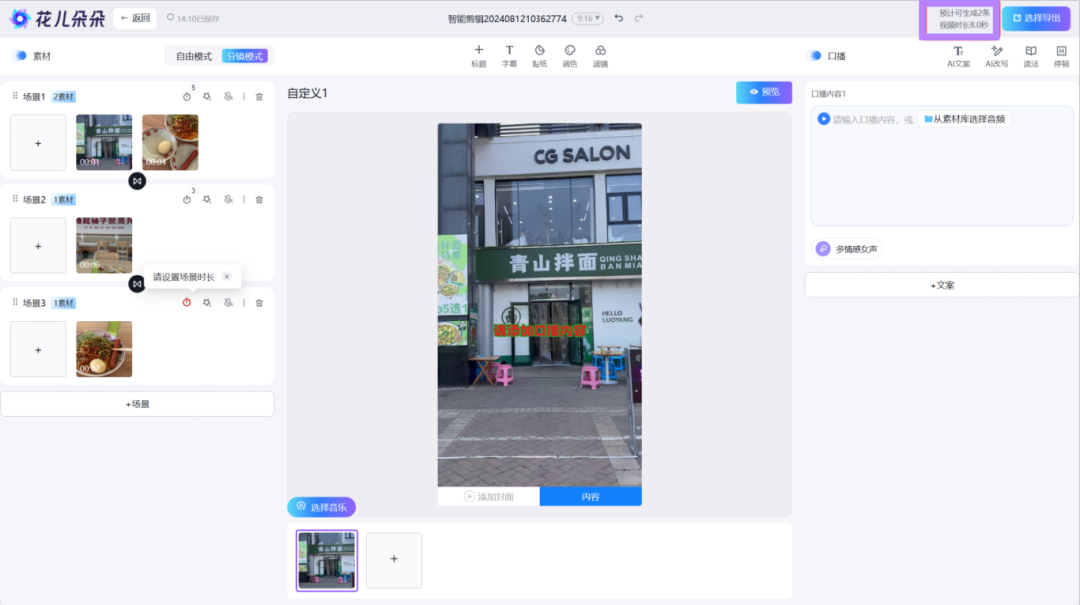This screenshot has height=605, width=1080.
Task: Click the 返回 back button
Action: click(x=135, y=18)
